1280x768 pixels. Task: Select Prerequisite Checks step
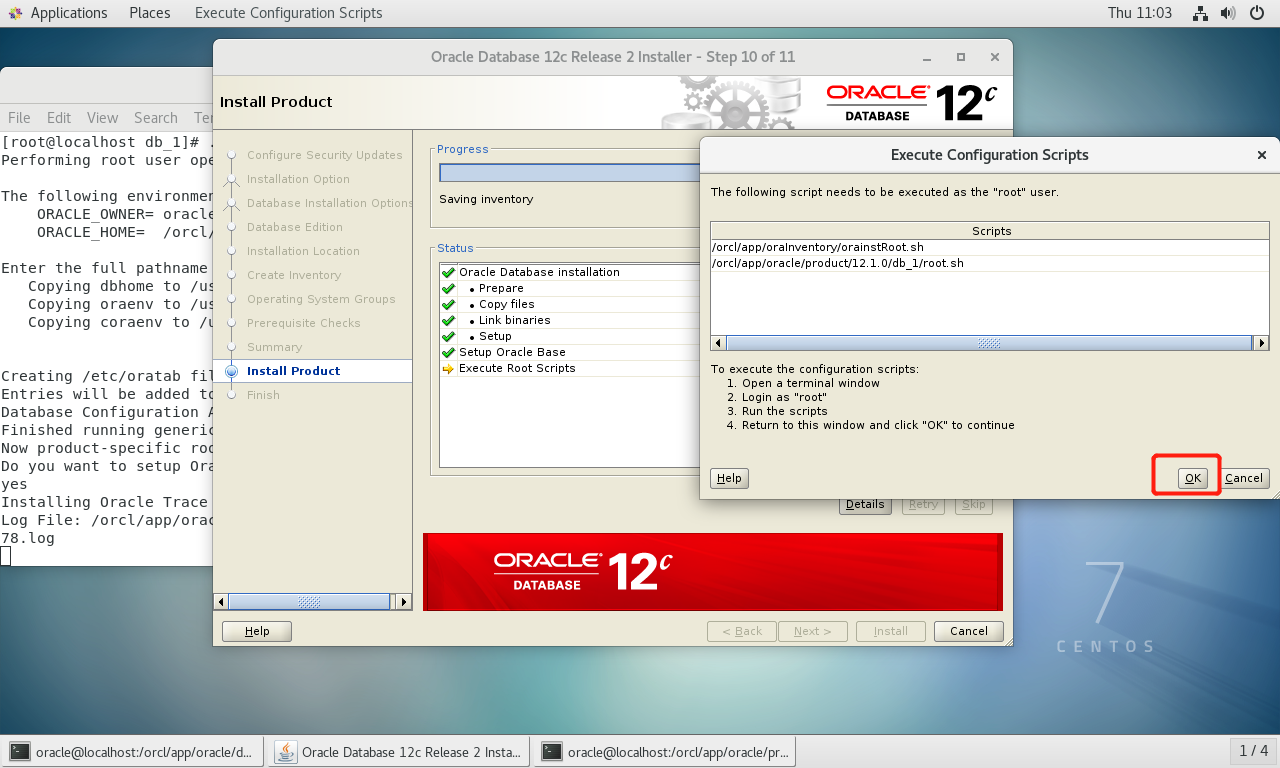click(x=304, y=323)
